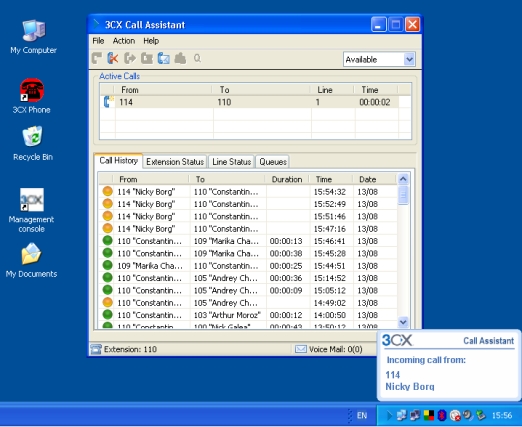
Task: Click the Bluetooth tray icon
Action: point(442,415)
